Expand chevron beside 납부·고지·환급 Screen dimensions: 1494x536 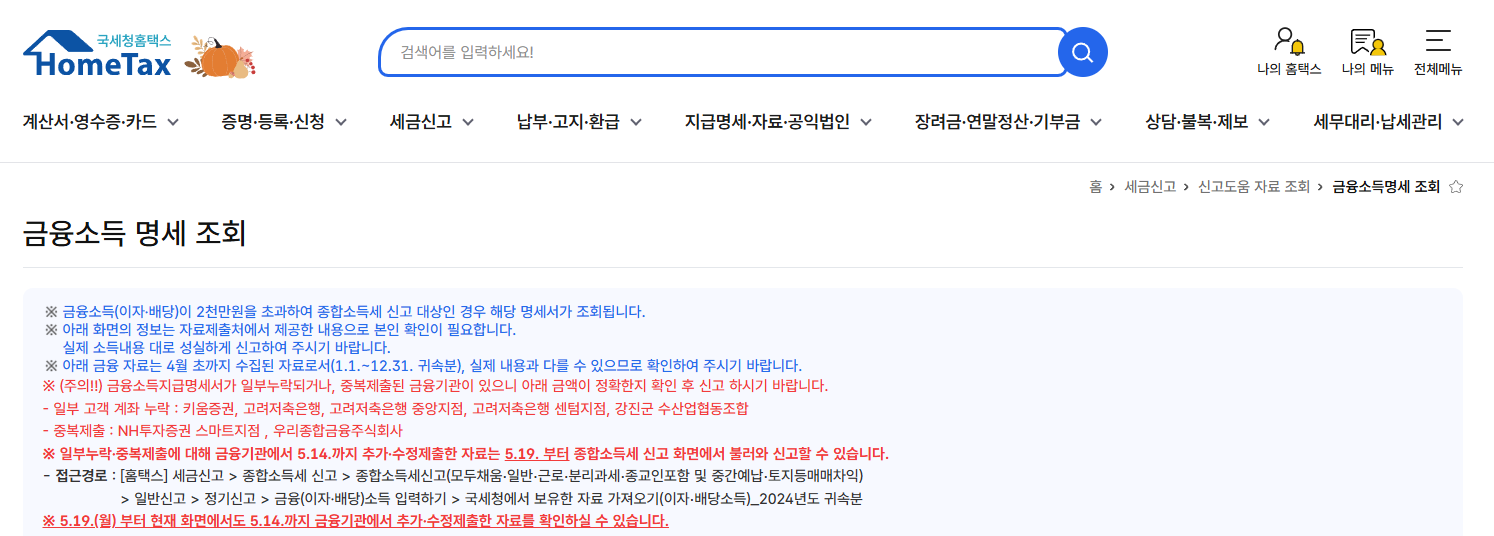[636, 123]
